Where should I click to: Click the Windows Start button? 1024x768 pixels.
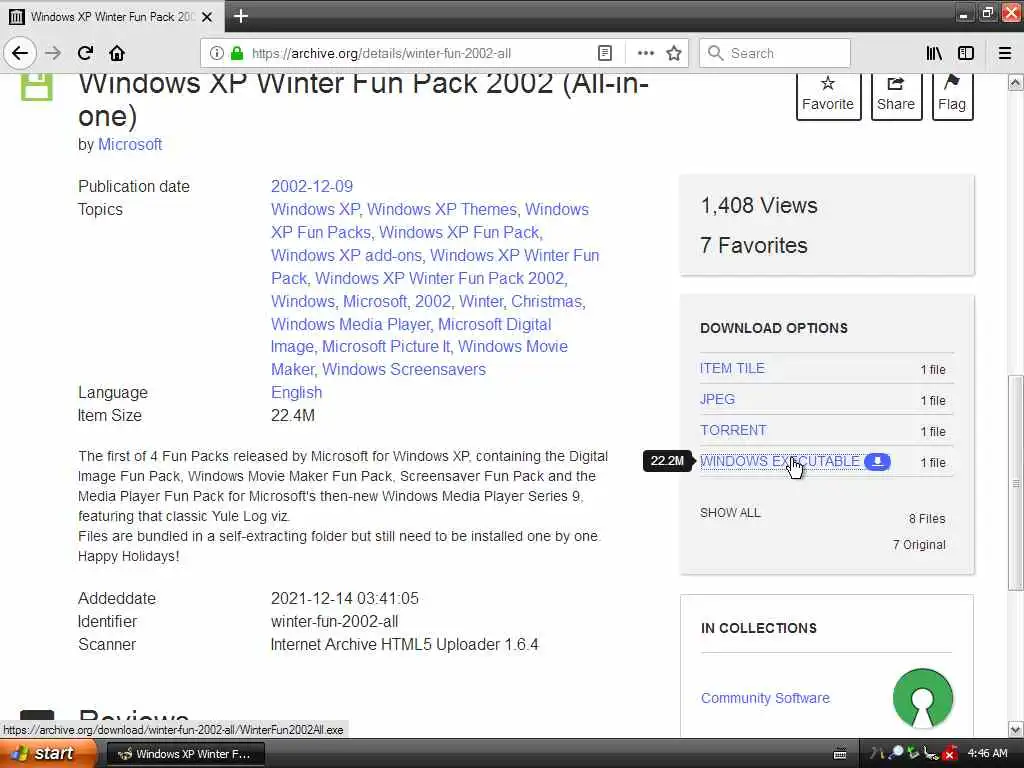tap(47, 753)
